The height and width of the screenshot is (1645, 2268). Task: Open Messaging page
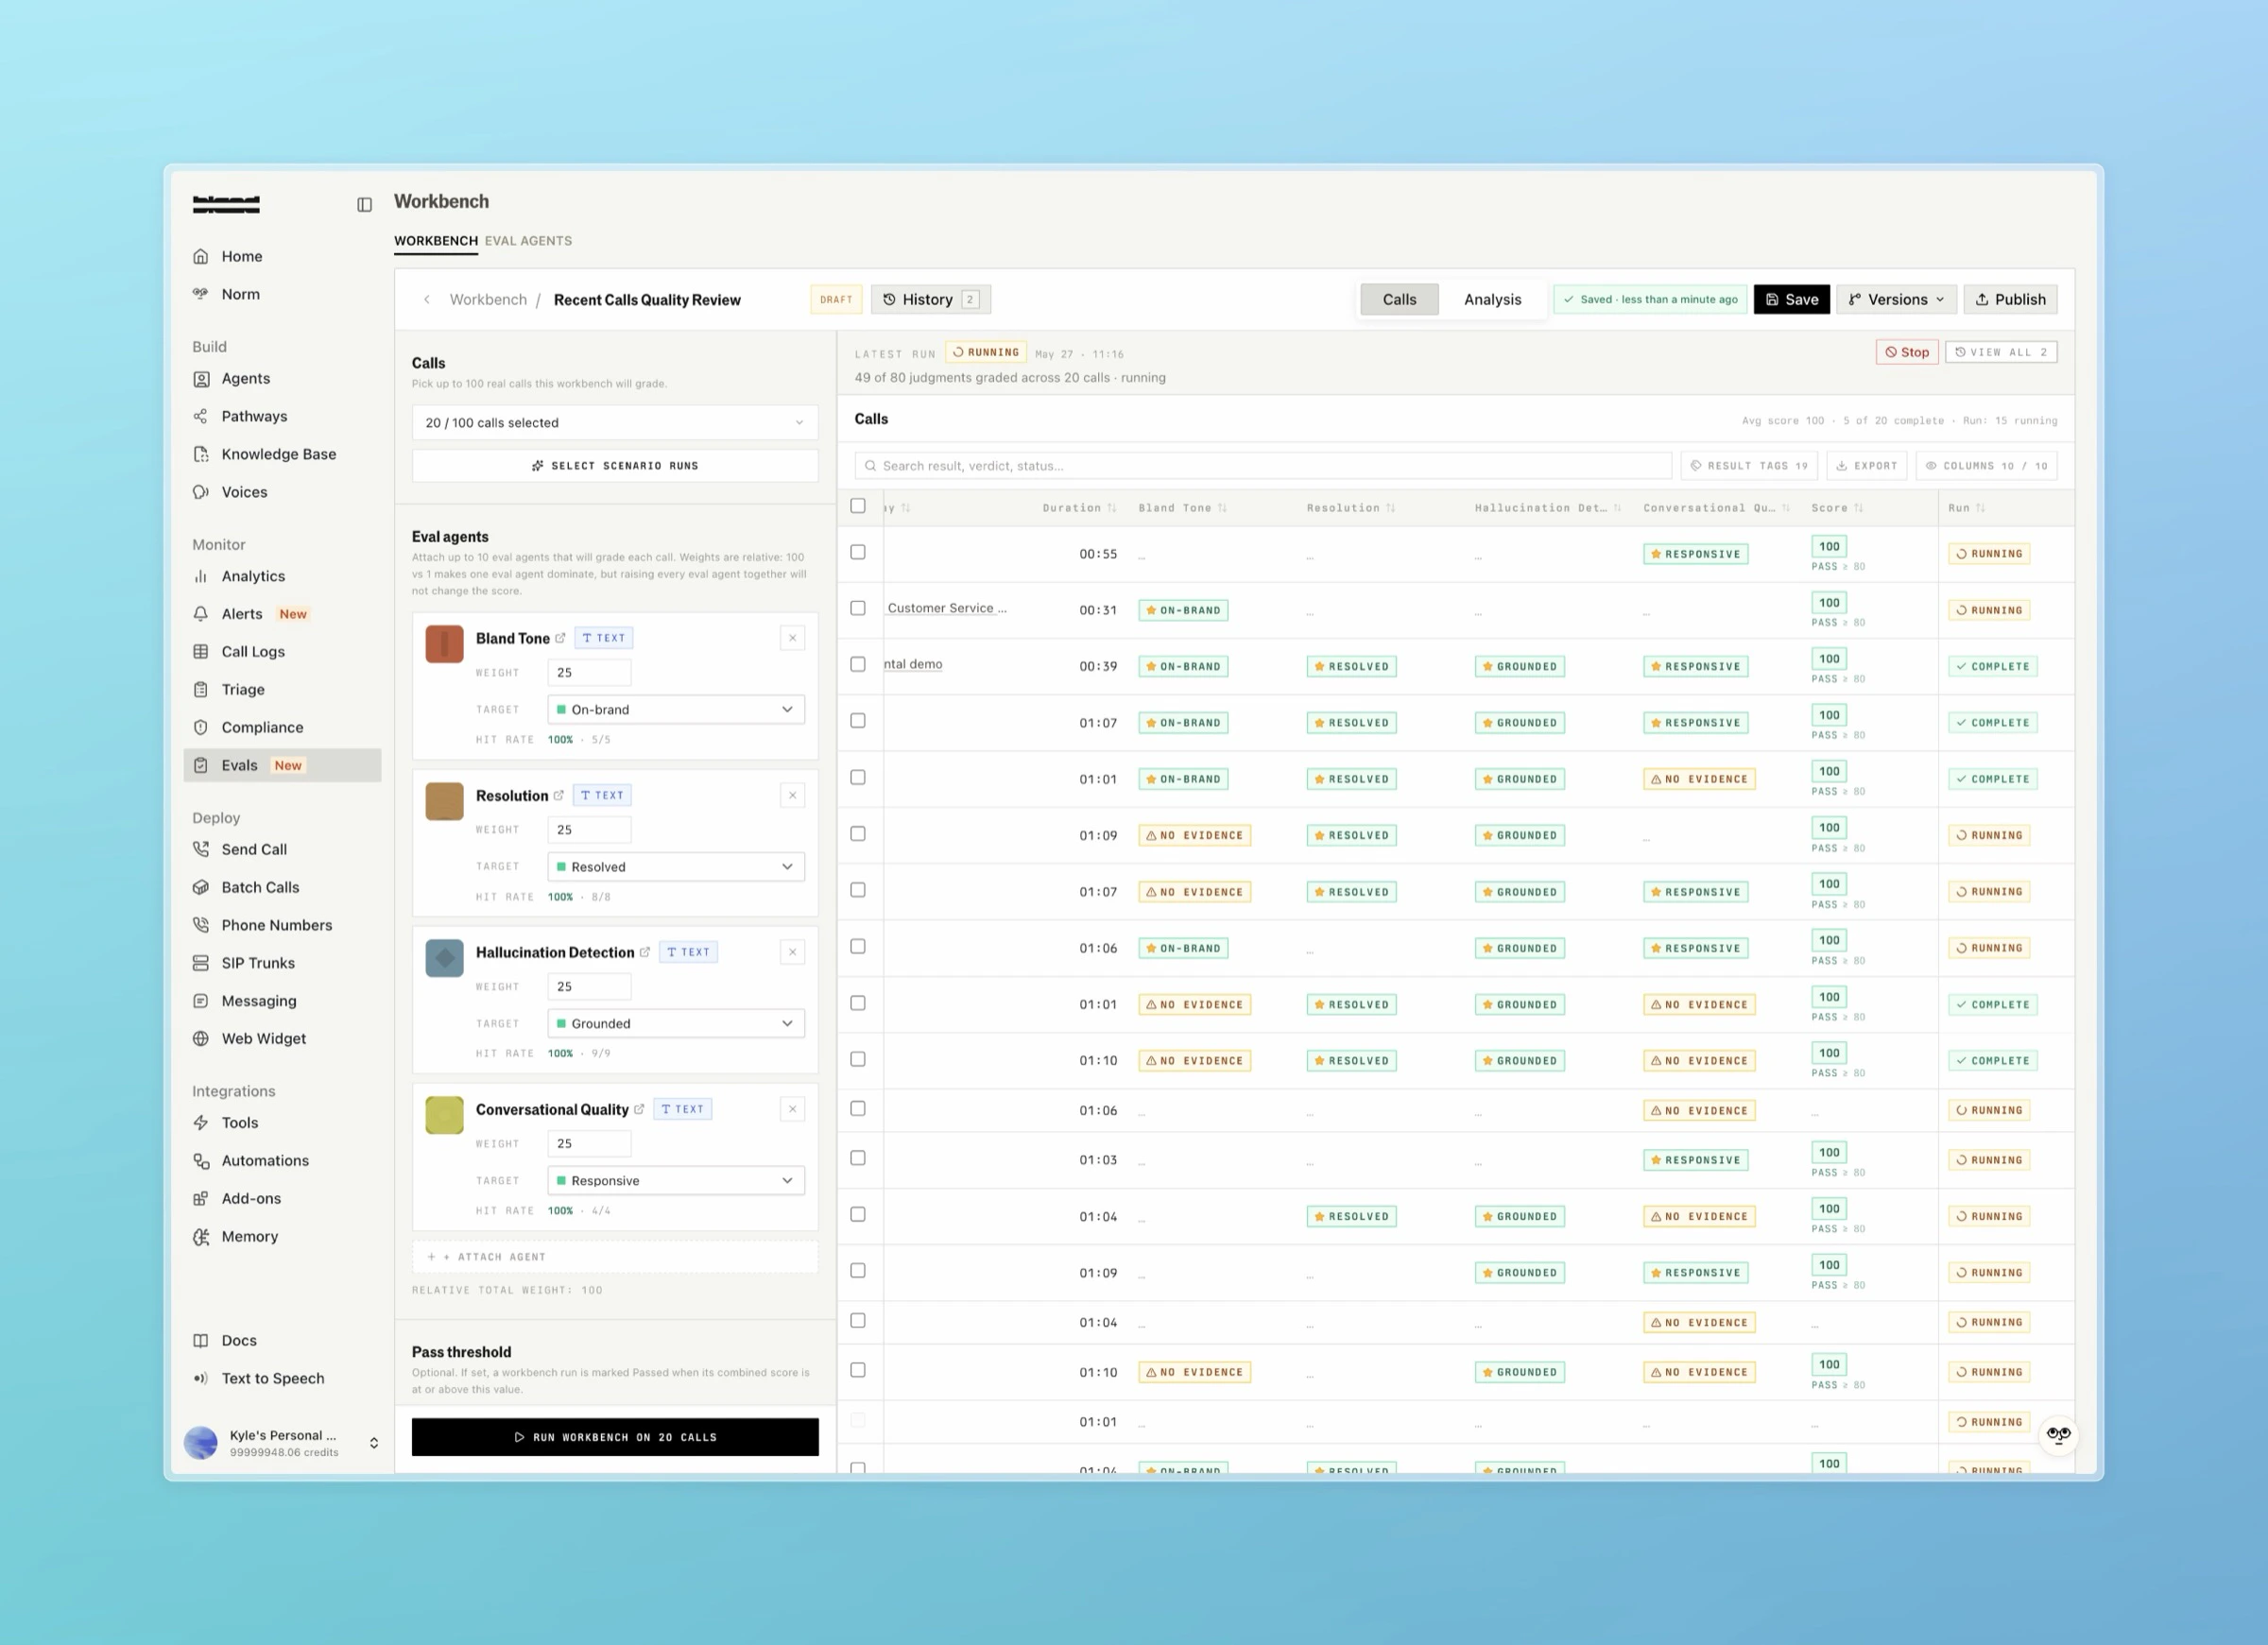259,1001
